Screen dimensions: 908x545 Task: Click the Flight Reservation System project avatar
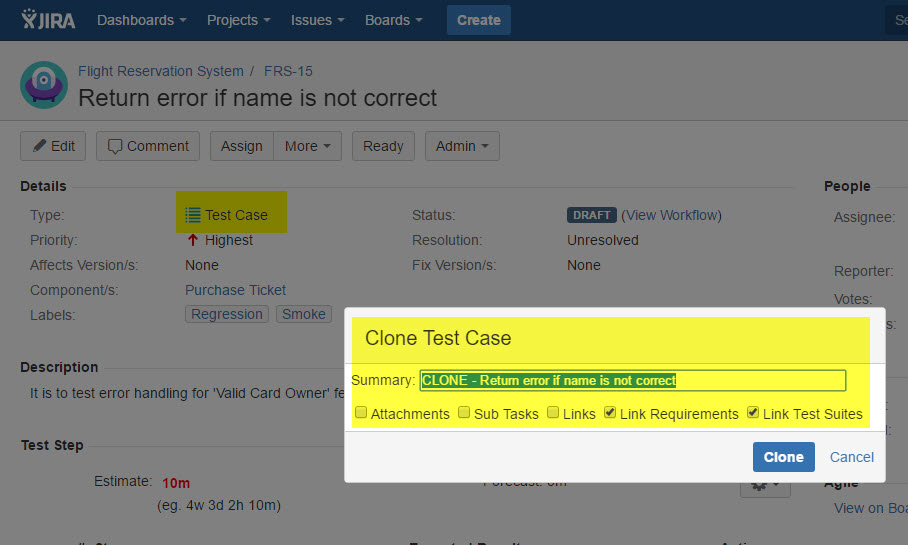click(44, 85)
